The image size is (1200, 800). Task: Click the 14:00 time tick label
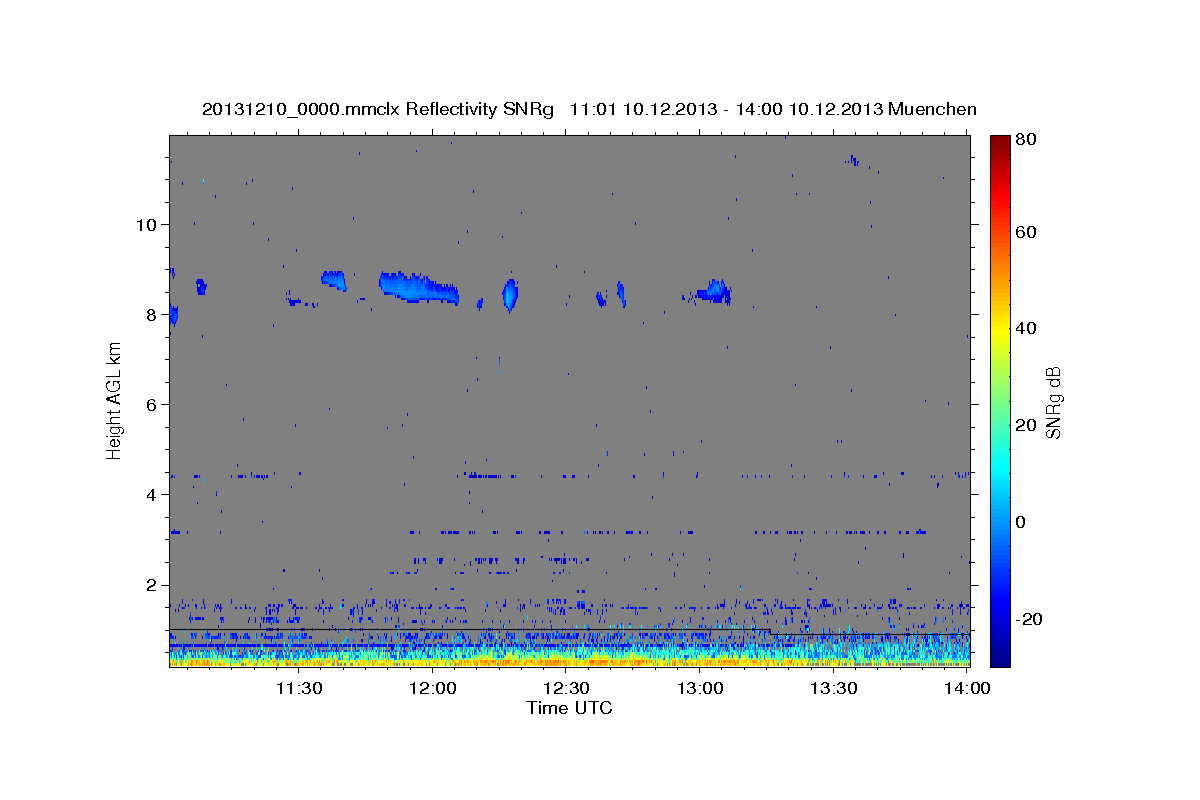pos(967,688)
